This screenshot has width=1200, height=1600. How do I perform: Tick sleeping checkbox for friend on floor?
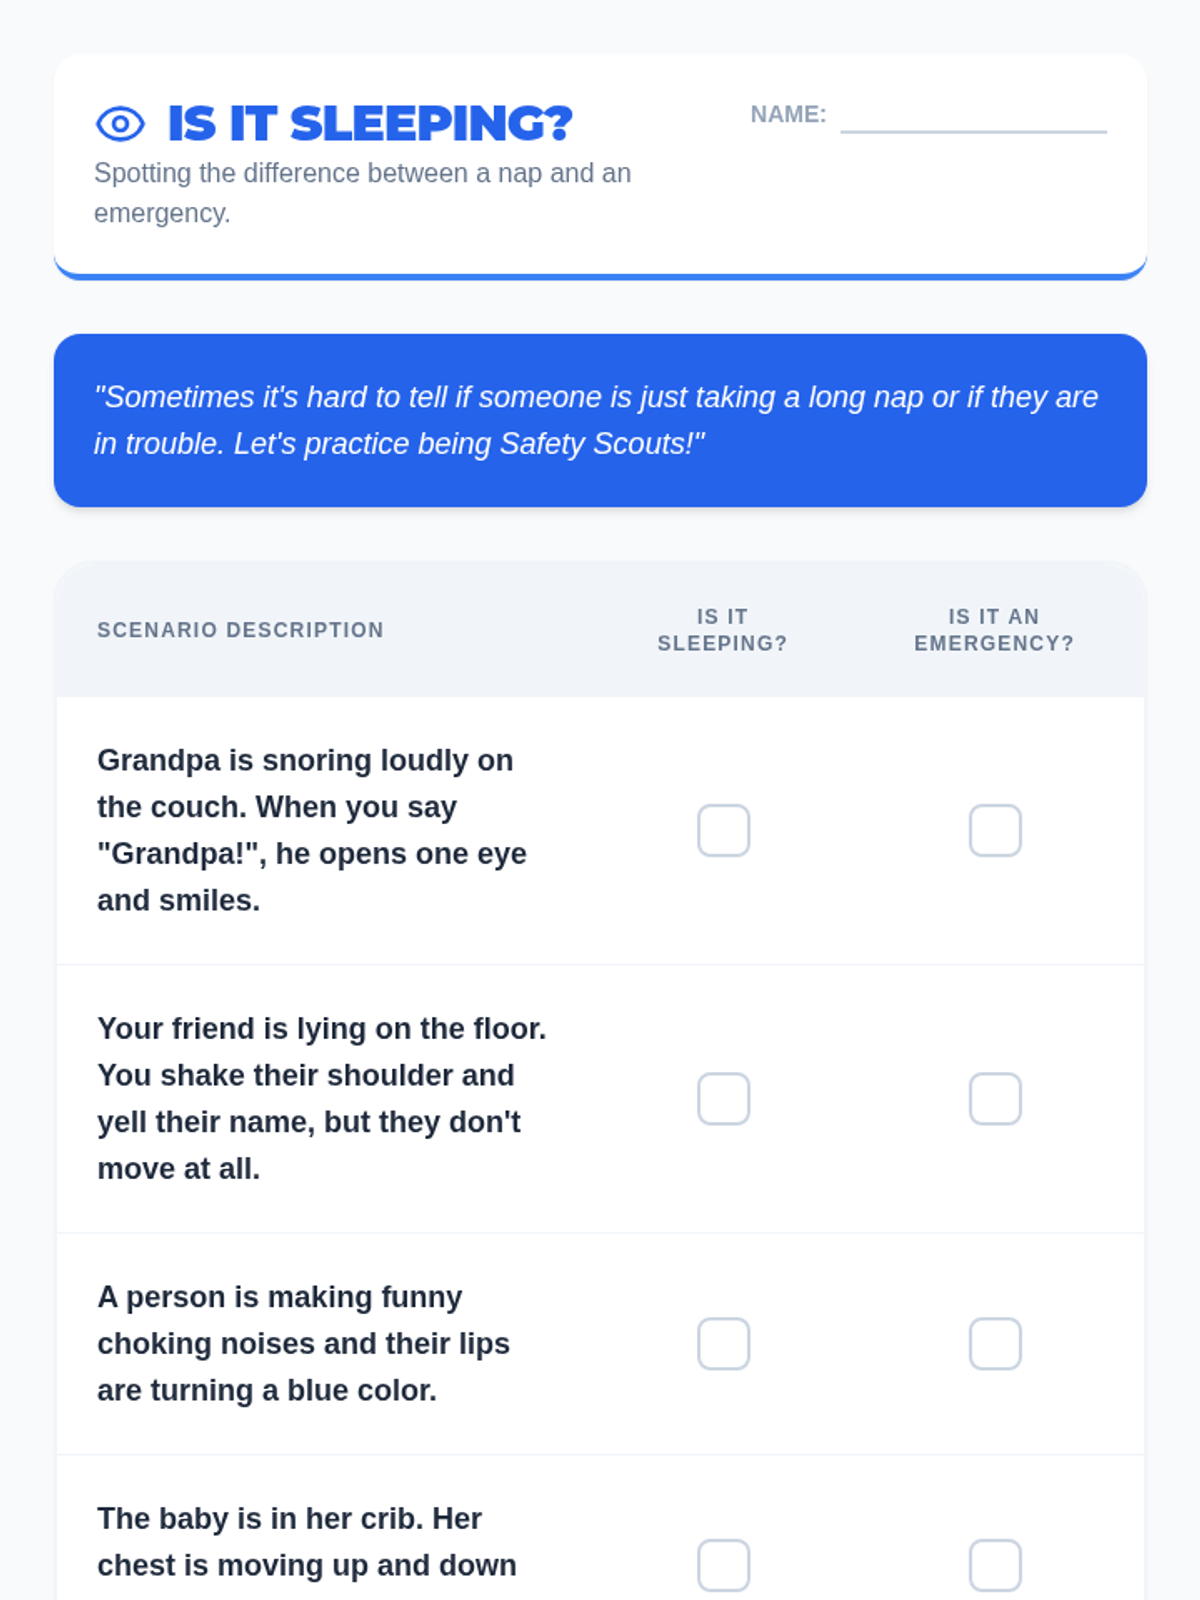[723, 1099]
